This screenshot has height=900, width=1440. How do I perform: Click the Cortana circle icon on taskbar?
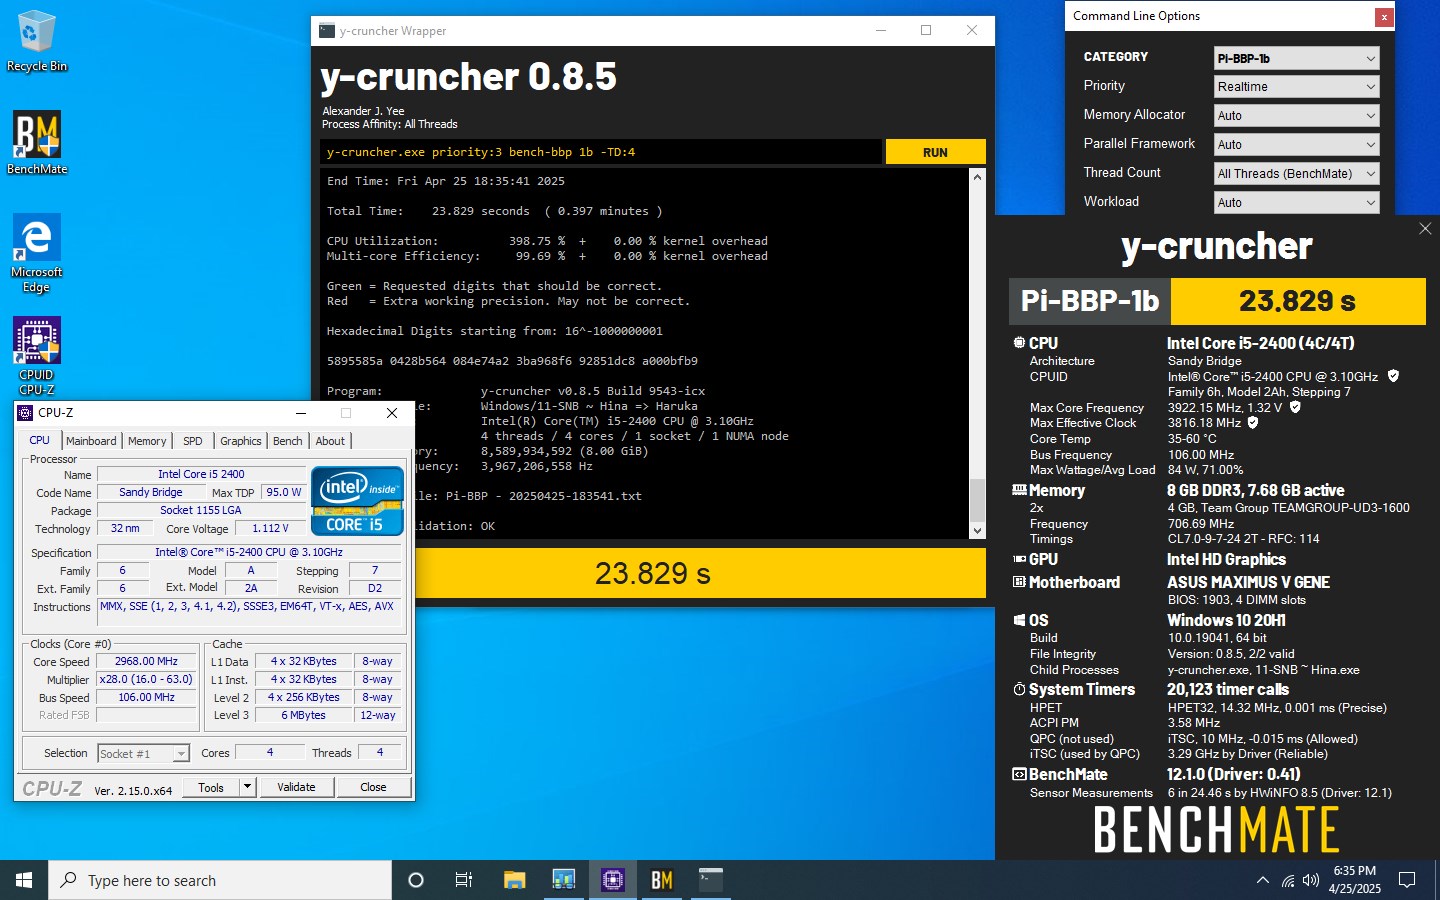[x=416, y=880]
